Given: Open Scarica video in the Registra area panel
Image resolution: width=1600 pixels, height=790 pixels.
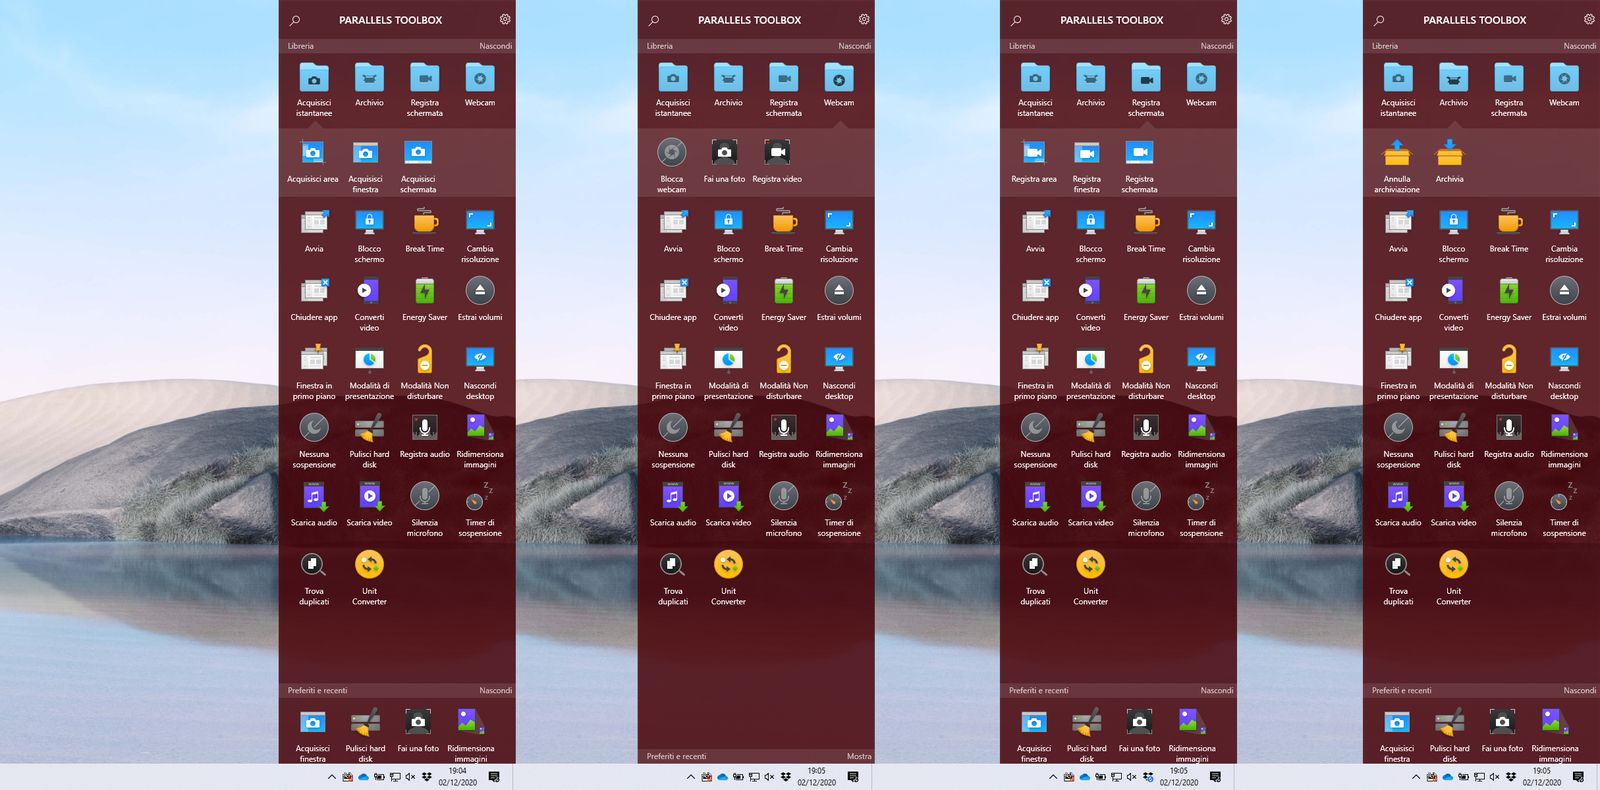Looking at the screenshot, I should [x=1091, y=504].
